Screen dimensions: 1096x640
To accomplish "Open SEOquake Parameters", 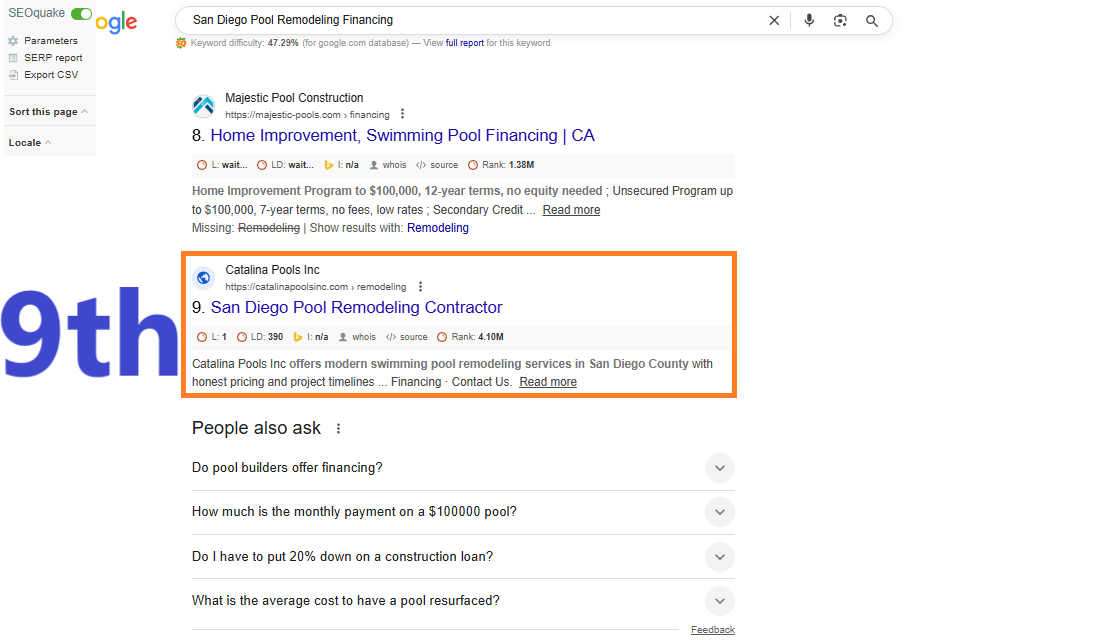I will pyautogui.click(x=43, y=41).
